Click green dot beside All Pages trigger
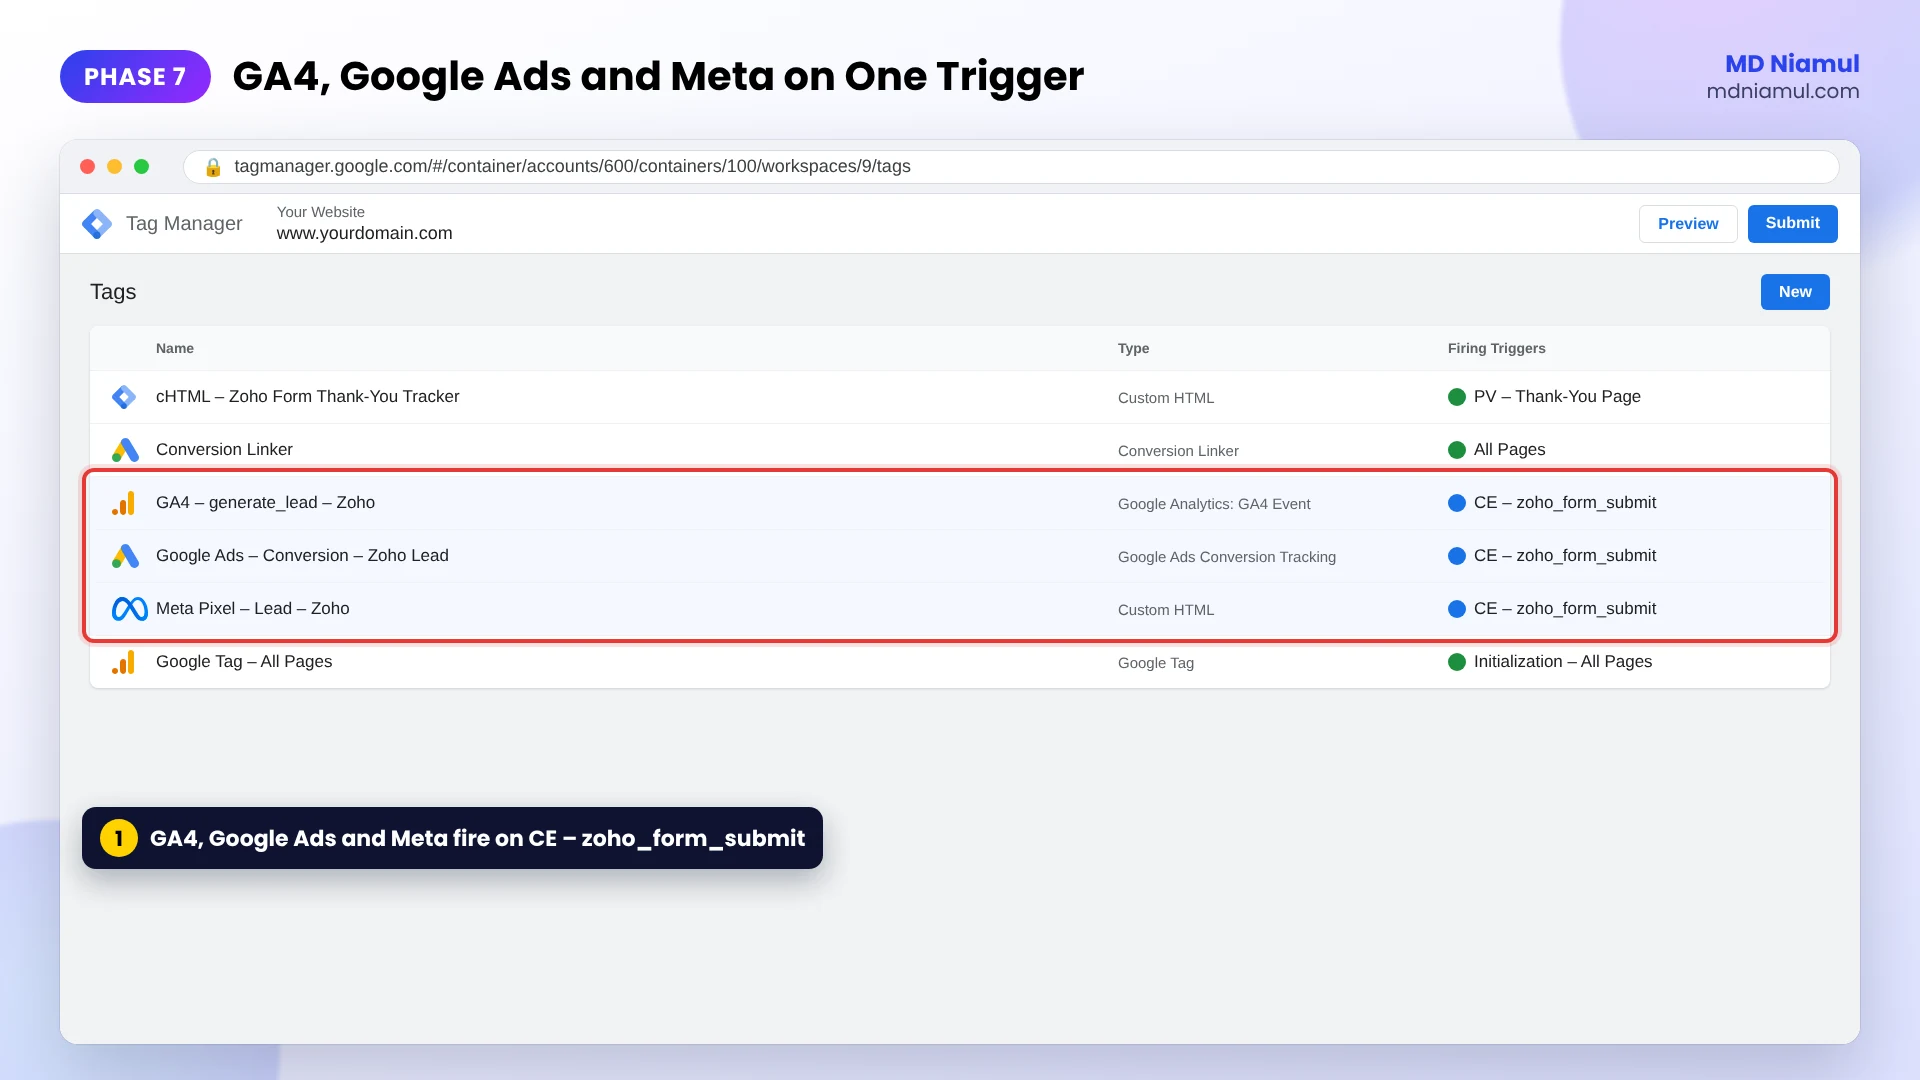Screen dimensions: 1920x1080 tap(1457, 450)
